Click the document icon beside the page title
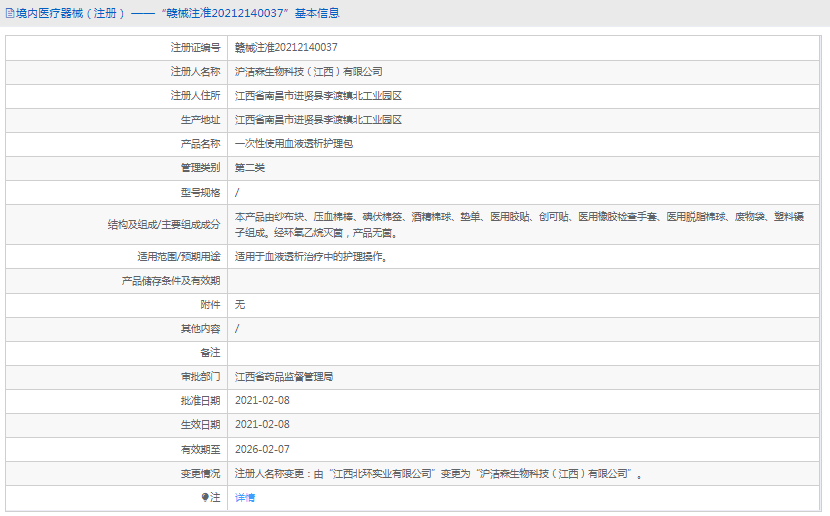This screenshot has height=516, width=830. (x=10, y=13)
